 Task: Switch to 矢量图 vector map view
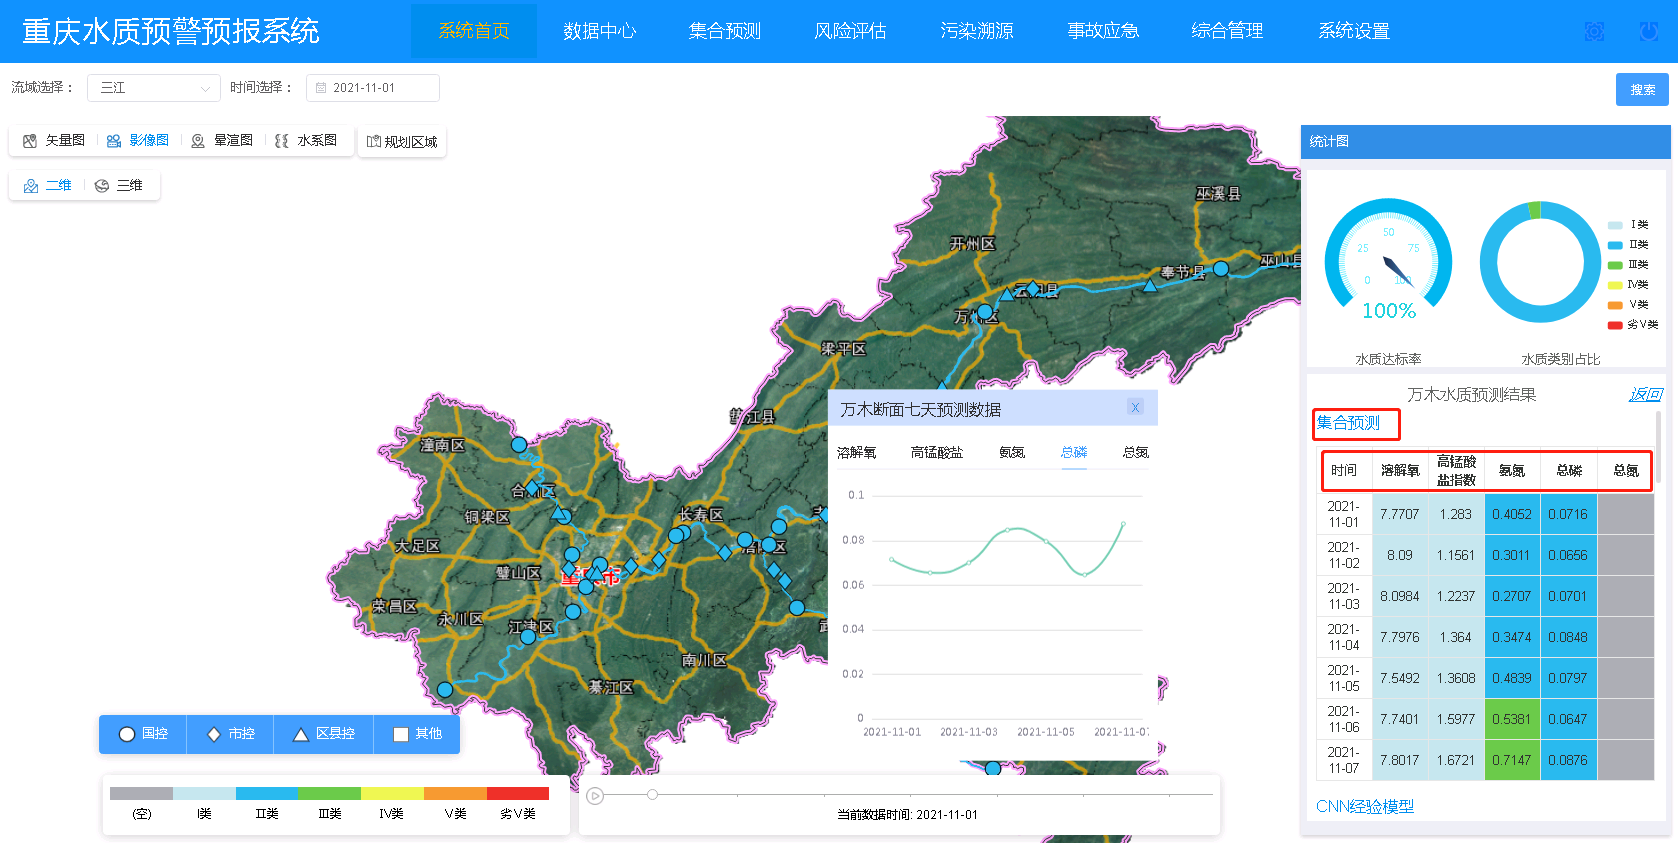[x=54, y=141]
